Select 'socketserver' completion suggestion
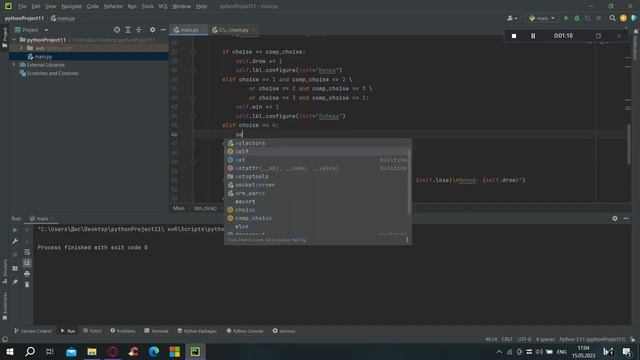Viewport: 640px width, 360px height. (x=318, y=185)
